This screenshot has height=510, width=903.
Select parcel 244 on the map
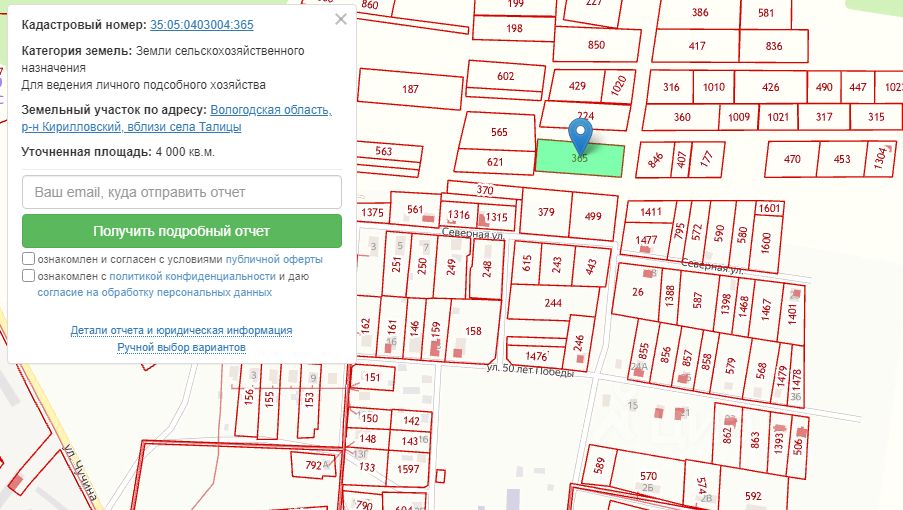pyautogui.click(x=553, y=303)
